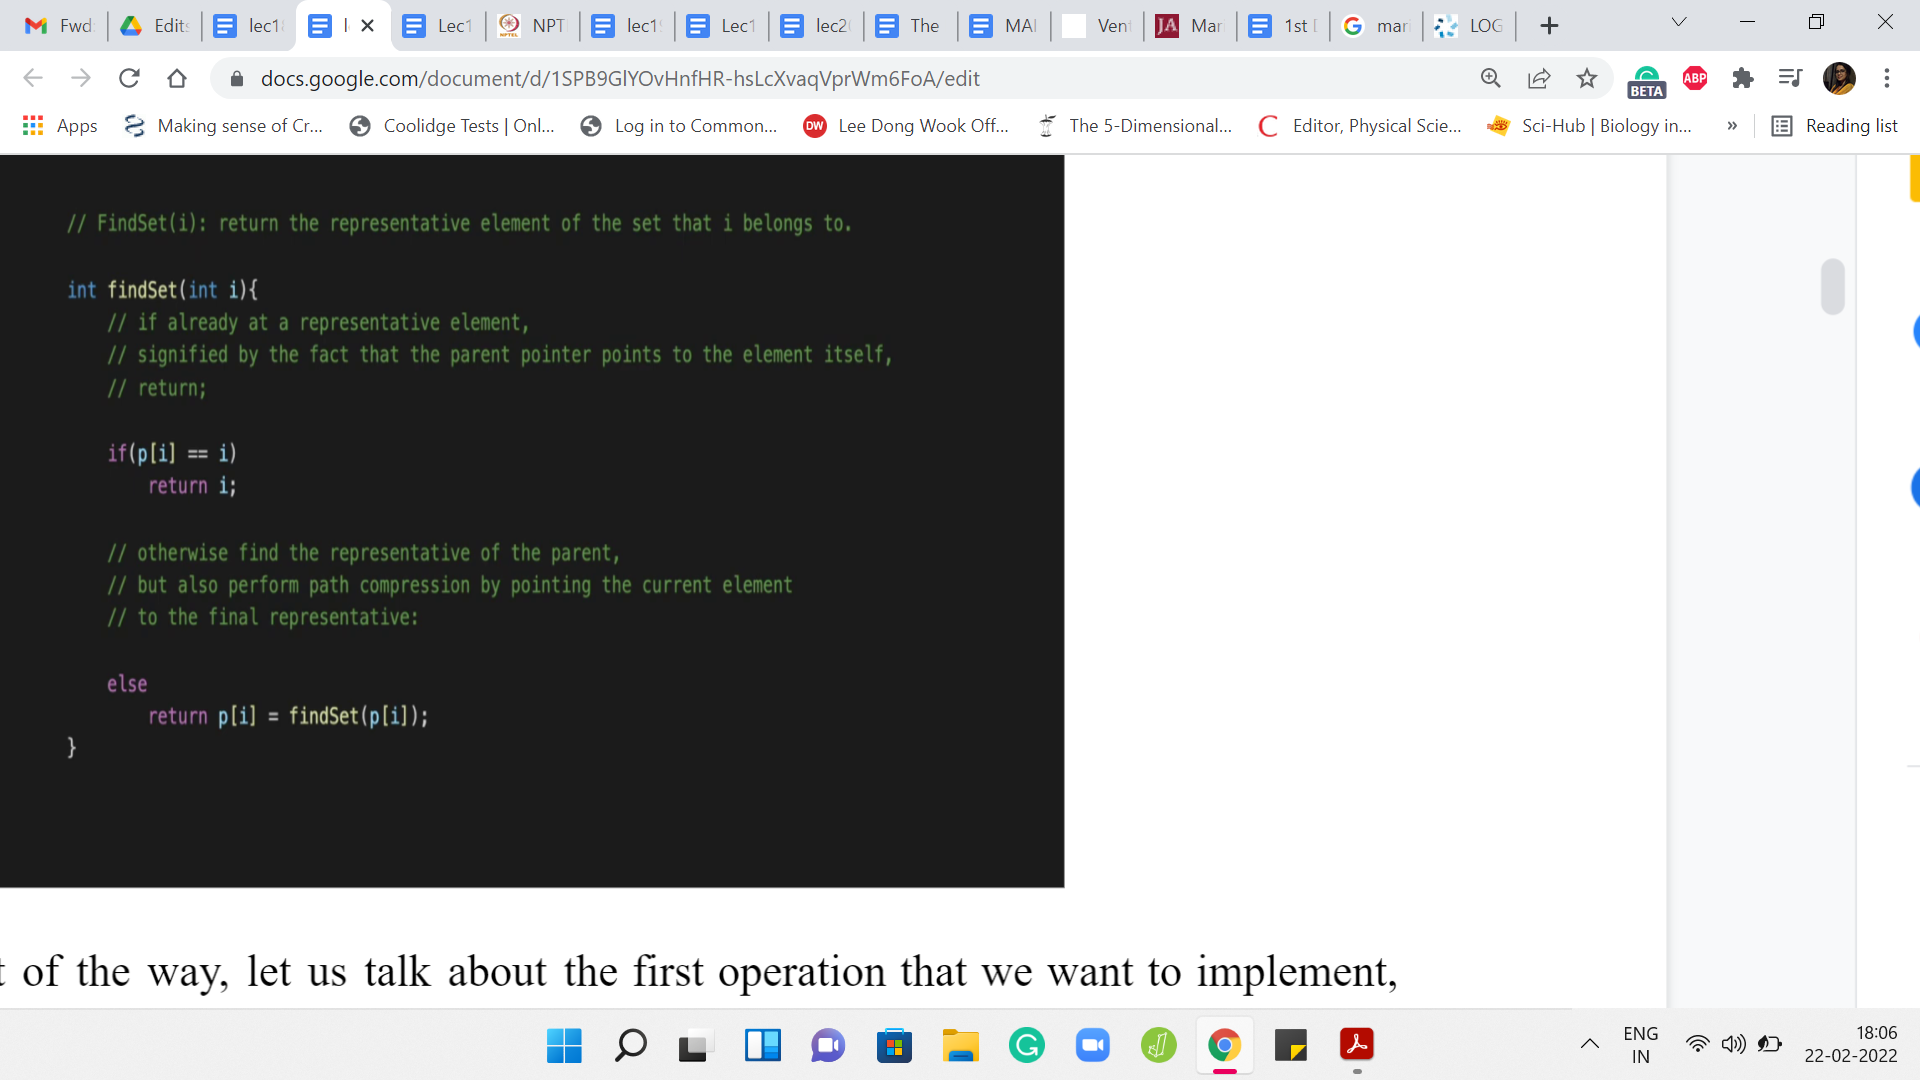This screenshot has width=1920, height=1080.
Task: Switch to the LOG browser tab
Action: point(1470,26)
